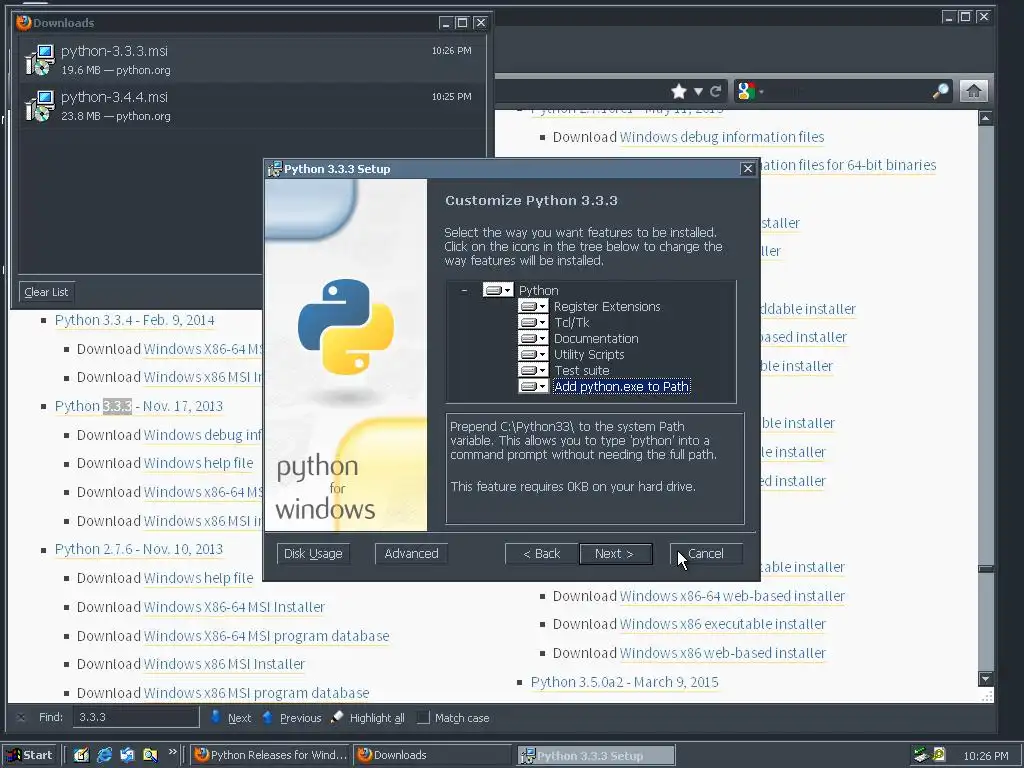This screenshot has height=768, width=1024.
Task: Click the 10:26 PM taskbar clock
Action: (x=985, y=756)
